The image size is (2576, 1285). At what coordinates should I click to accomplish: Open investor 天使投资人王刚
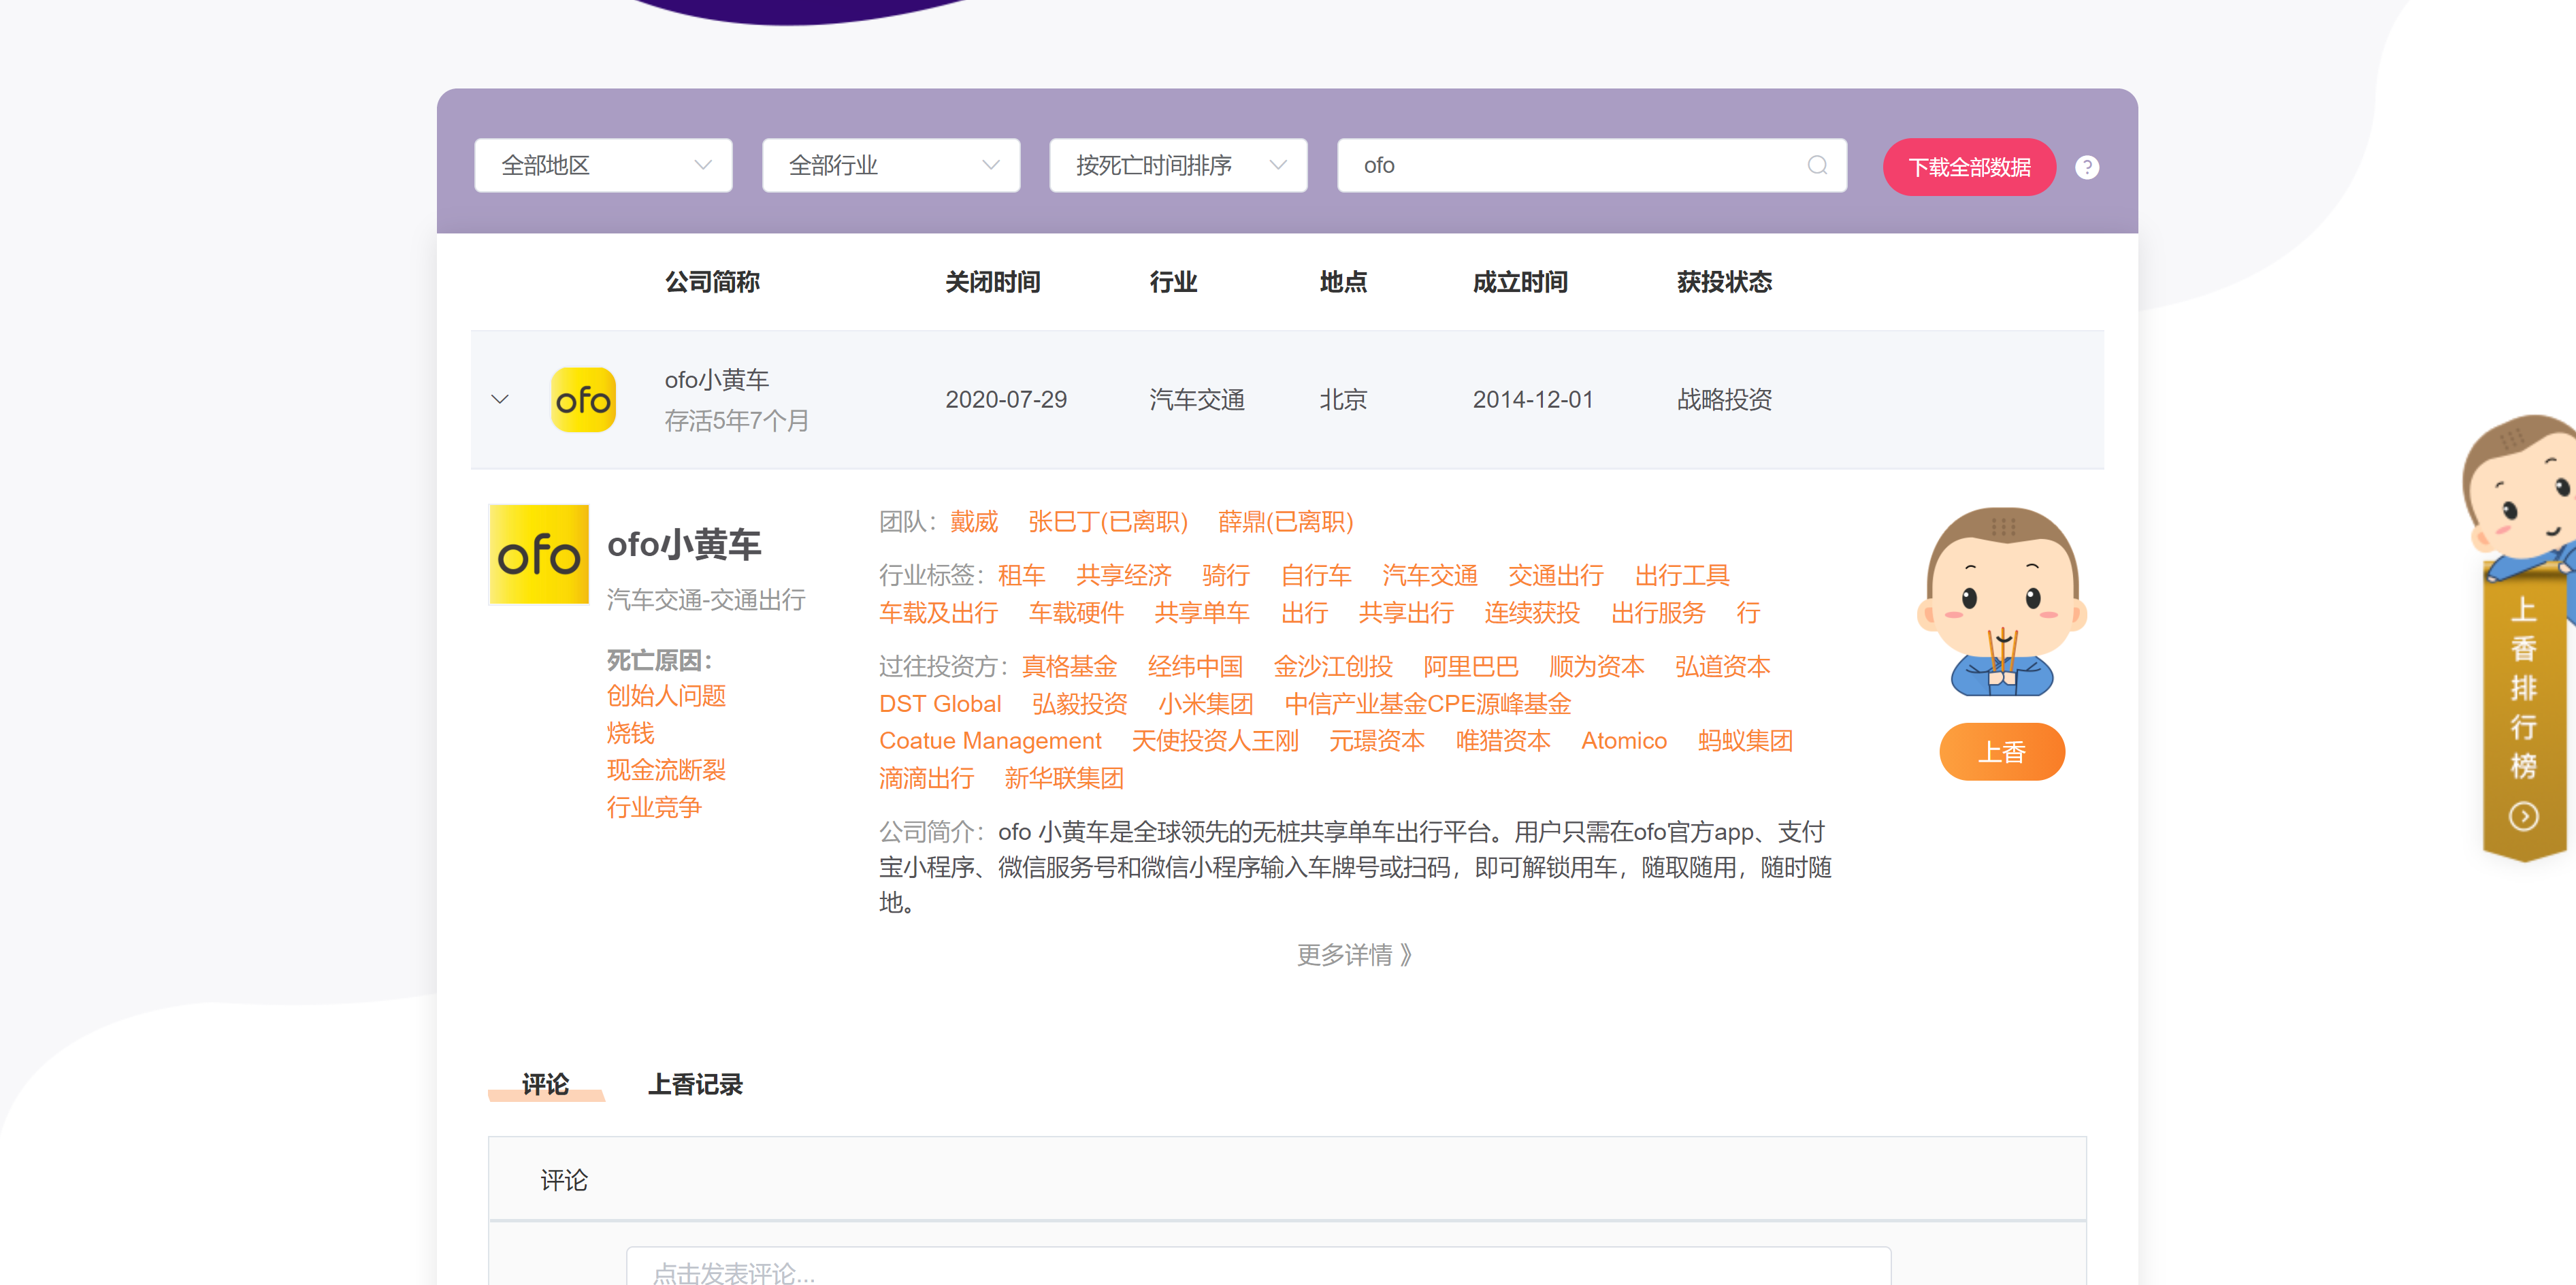pos(1215,741)
